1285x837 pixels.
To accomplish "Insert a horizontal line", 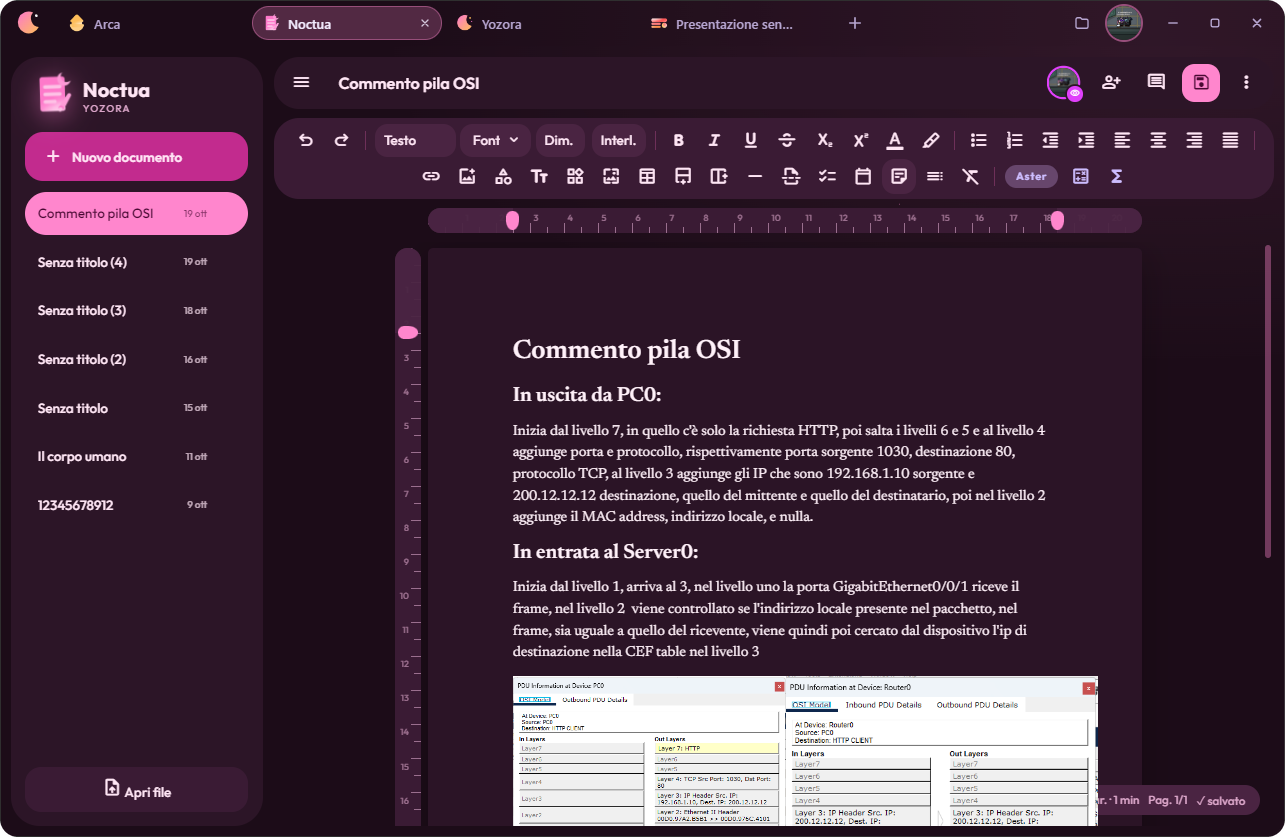I will [755, 177].
